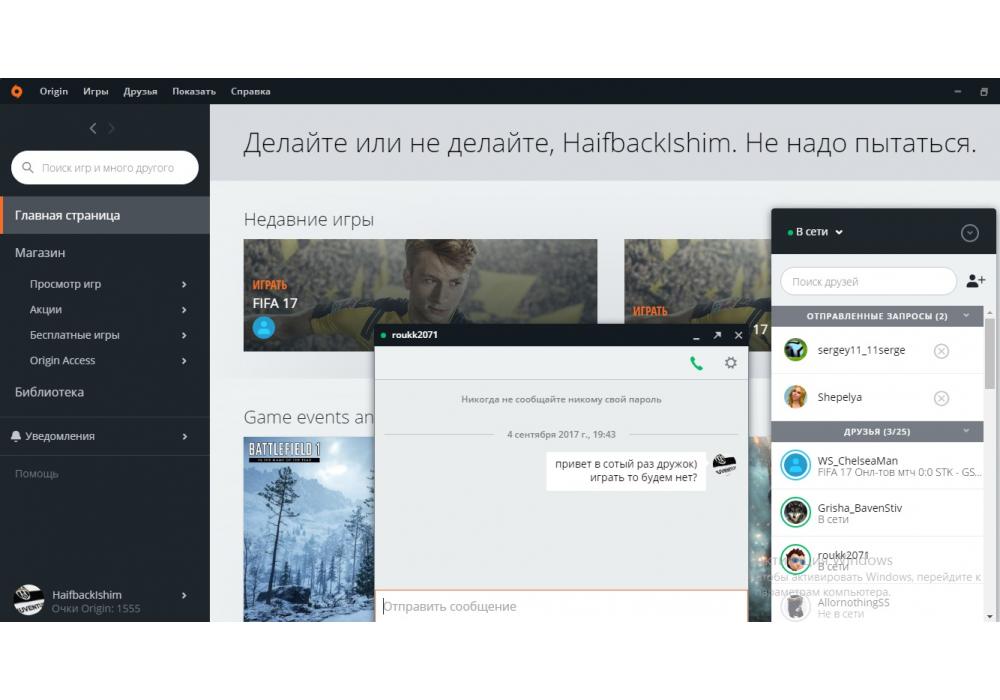The width and height of the screenshot is (1000, 700).
Task: Select friend Grisha_BavenStiv name
Action: coord(860,507)
